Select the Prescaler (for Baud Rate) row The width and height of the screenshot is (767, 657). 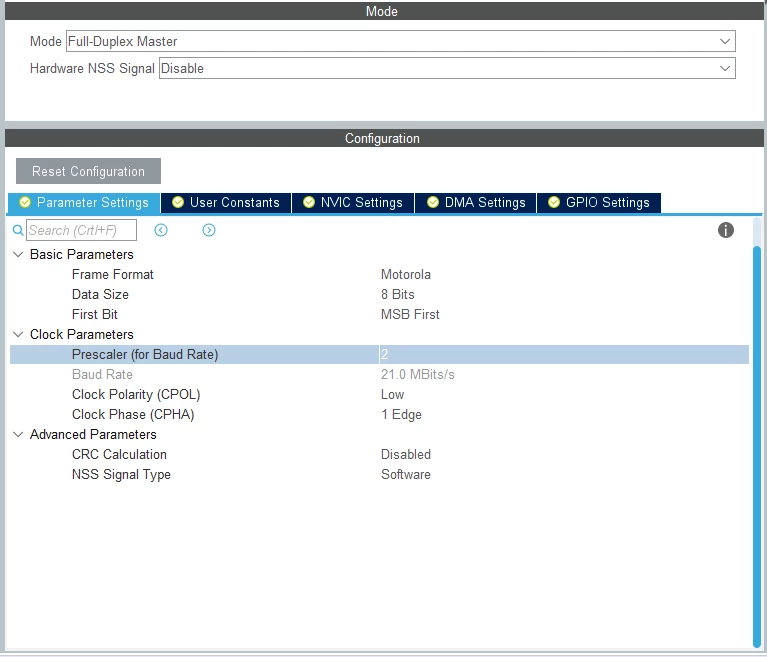(379, 355)
